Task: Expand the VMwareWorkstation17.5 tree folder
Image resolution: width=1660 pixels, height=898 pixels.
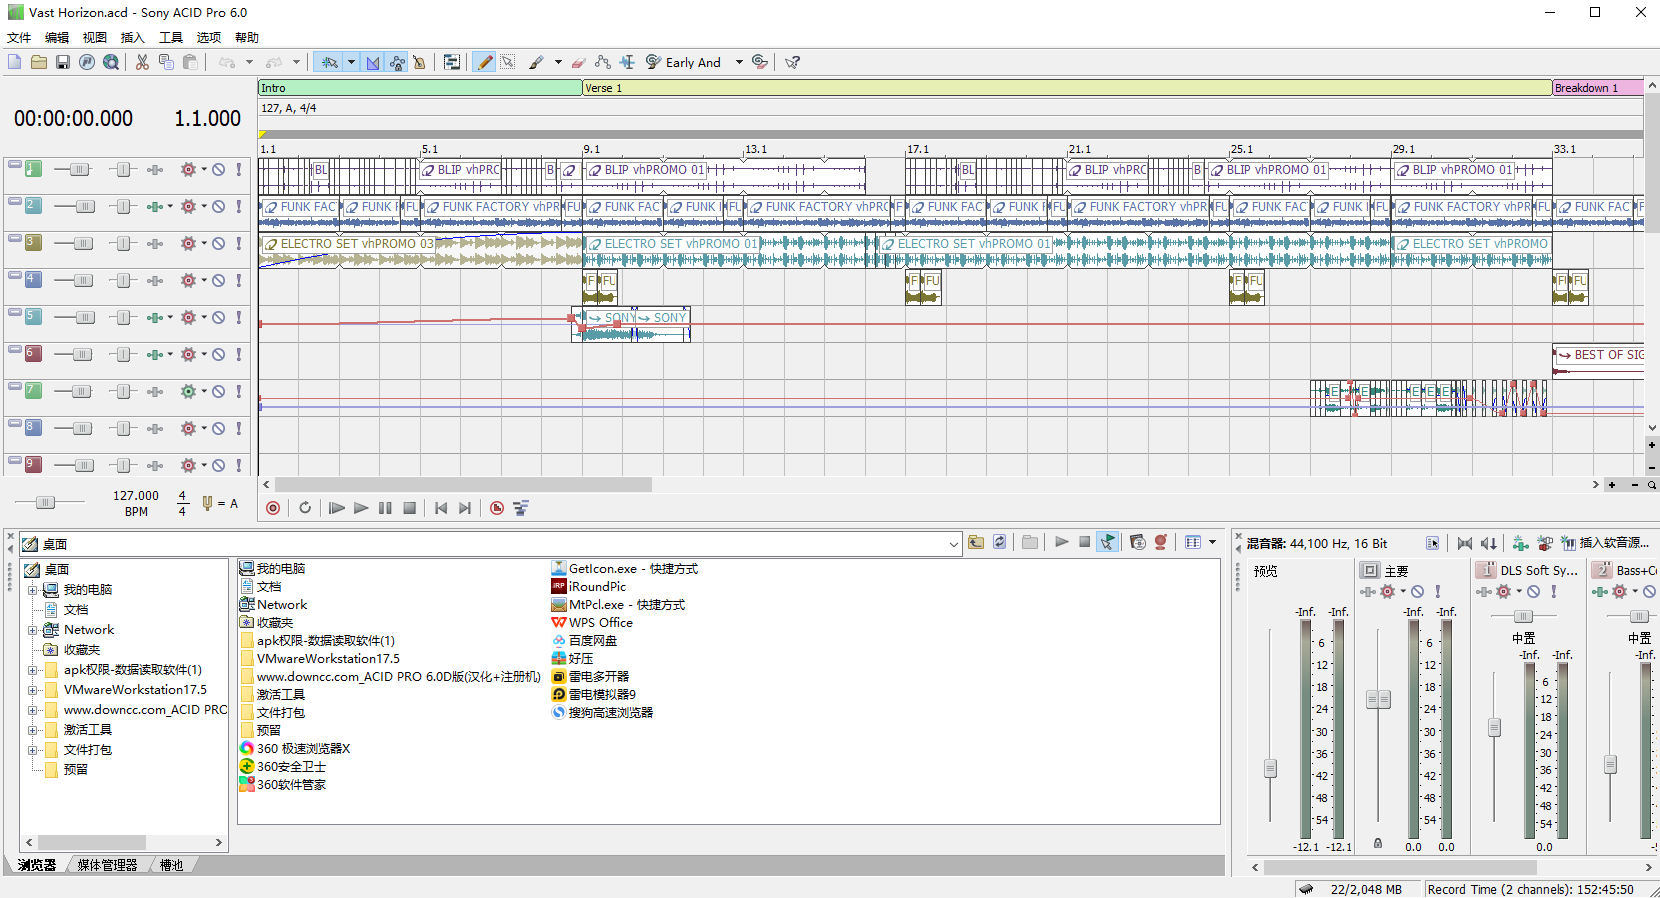Action: (x=33, y=690)
